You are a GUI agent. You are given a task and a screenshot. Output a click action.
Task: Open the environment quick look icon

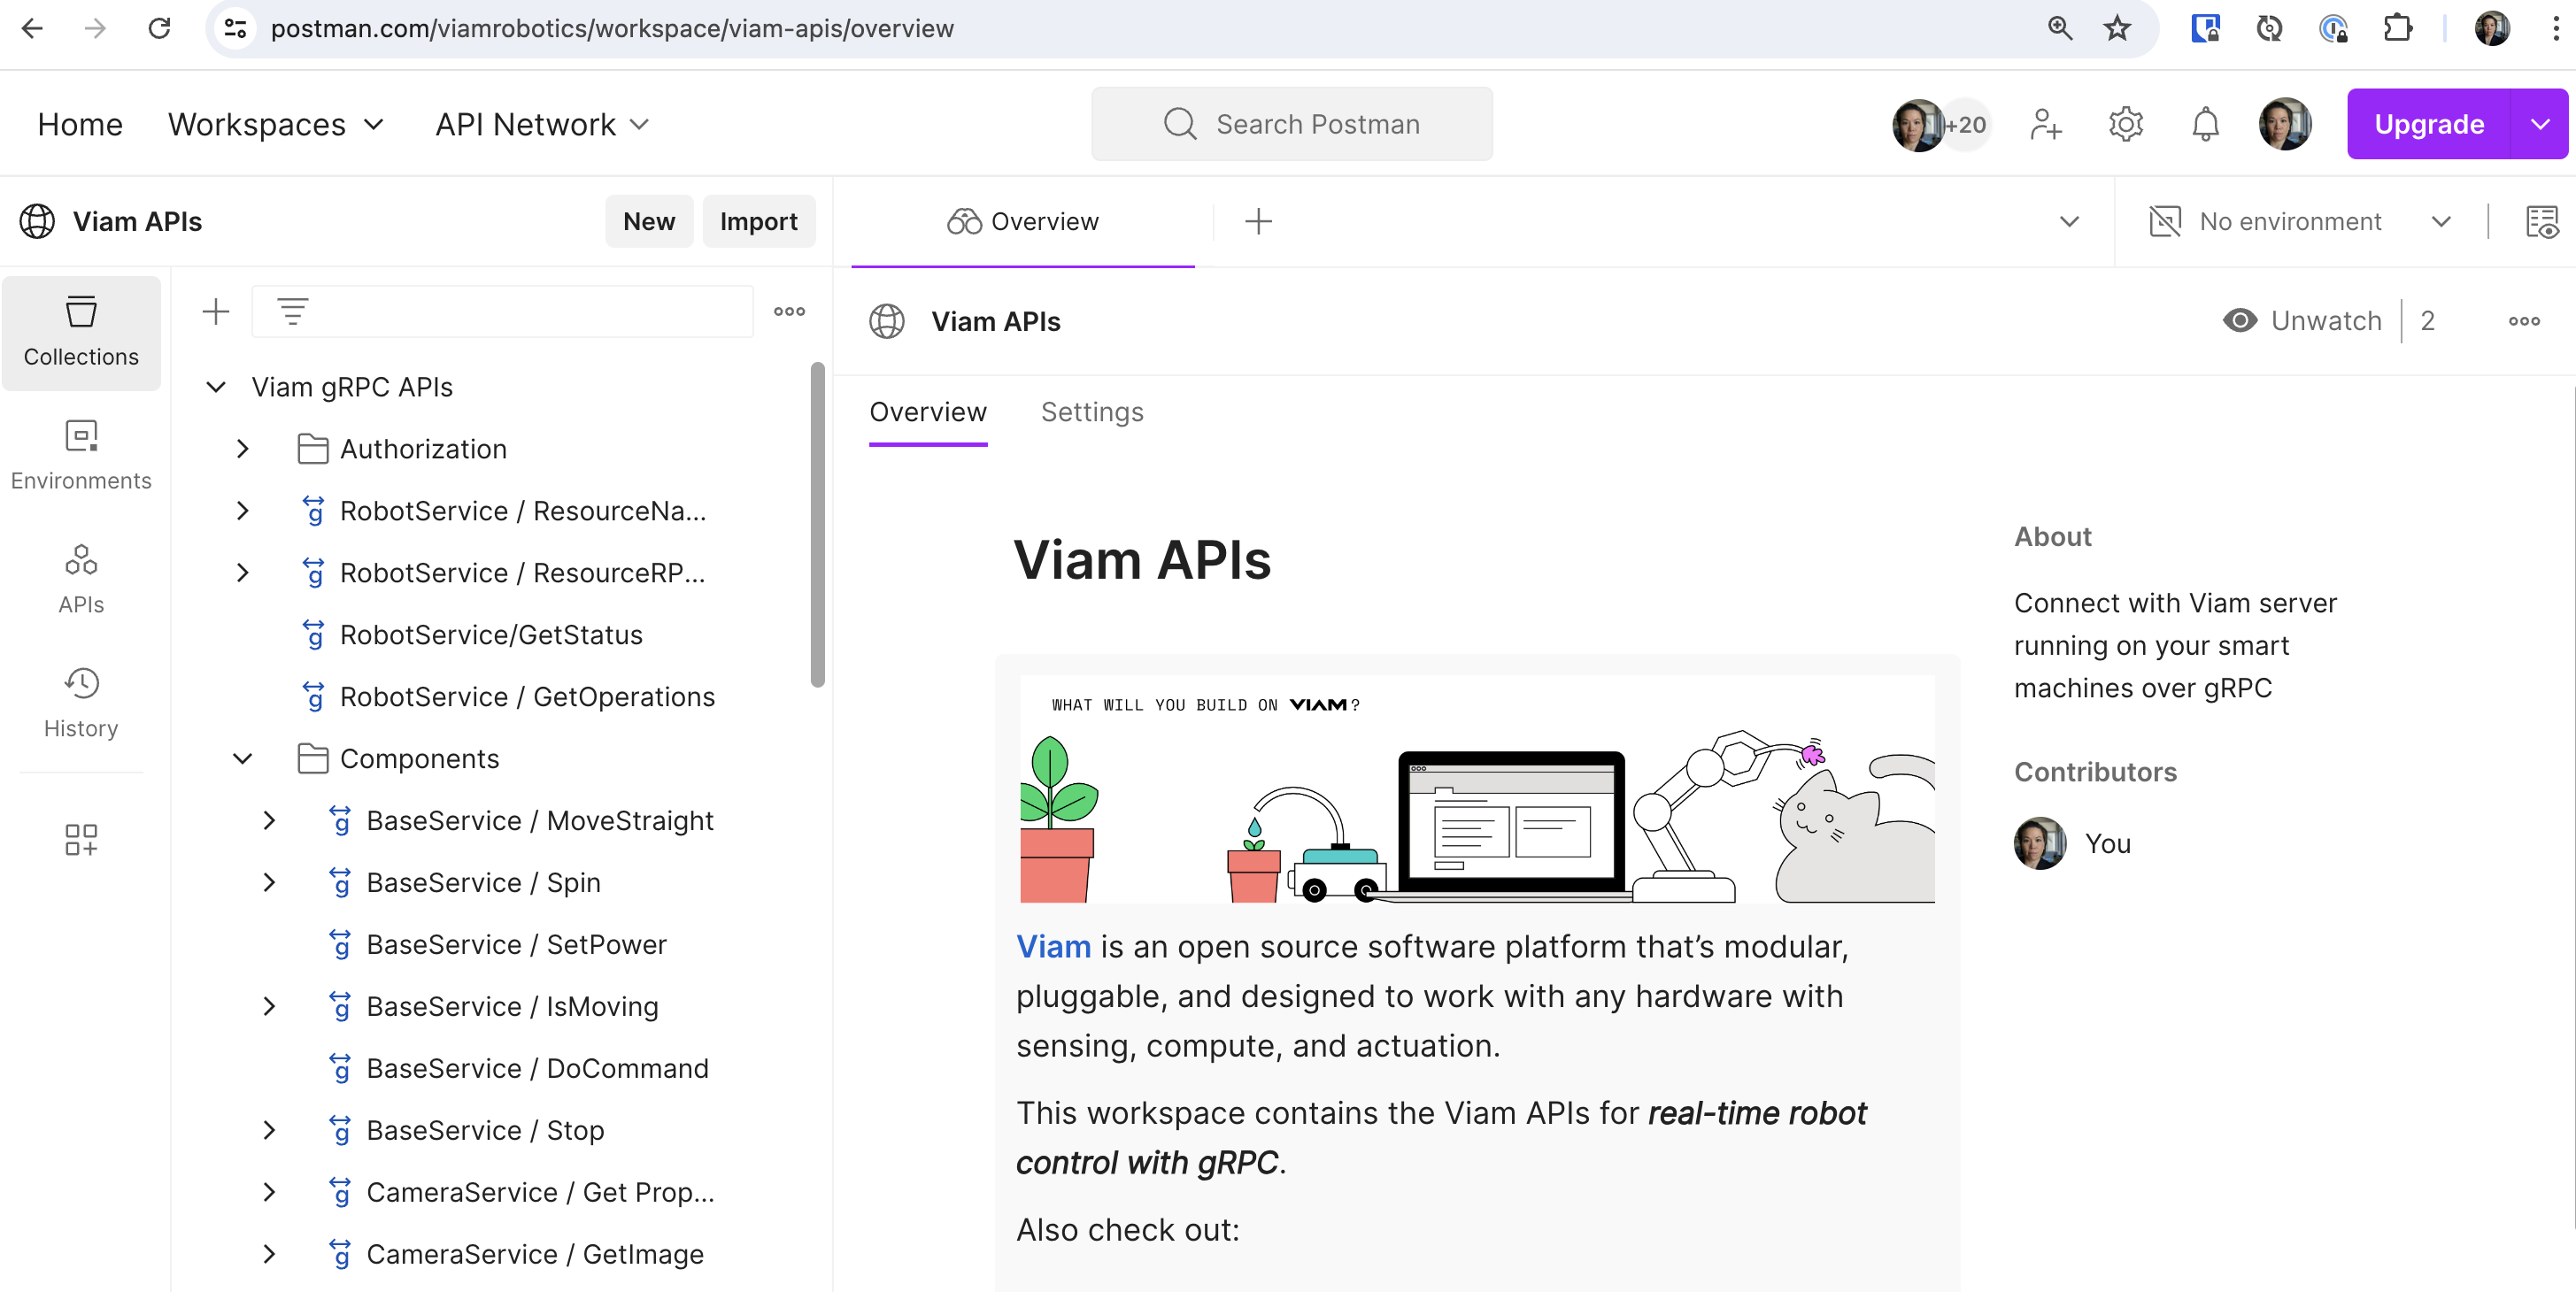(x=2541, y=221)
